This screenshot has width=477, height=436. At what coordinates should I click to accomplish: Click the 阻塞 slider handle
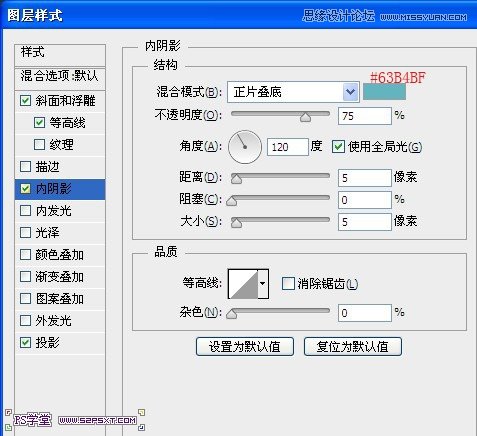tap(231, 201)
